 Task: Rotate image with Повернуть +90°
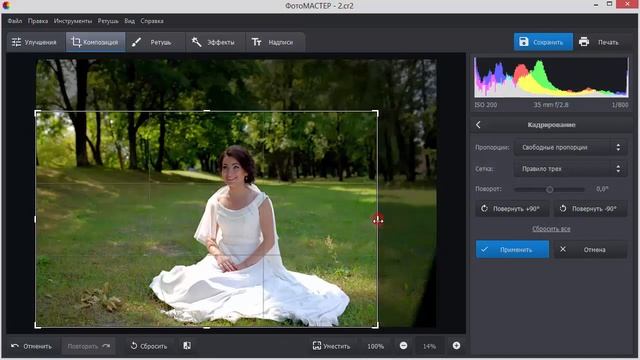pos(512,209)
